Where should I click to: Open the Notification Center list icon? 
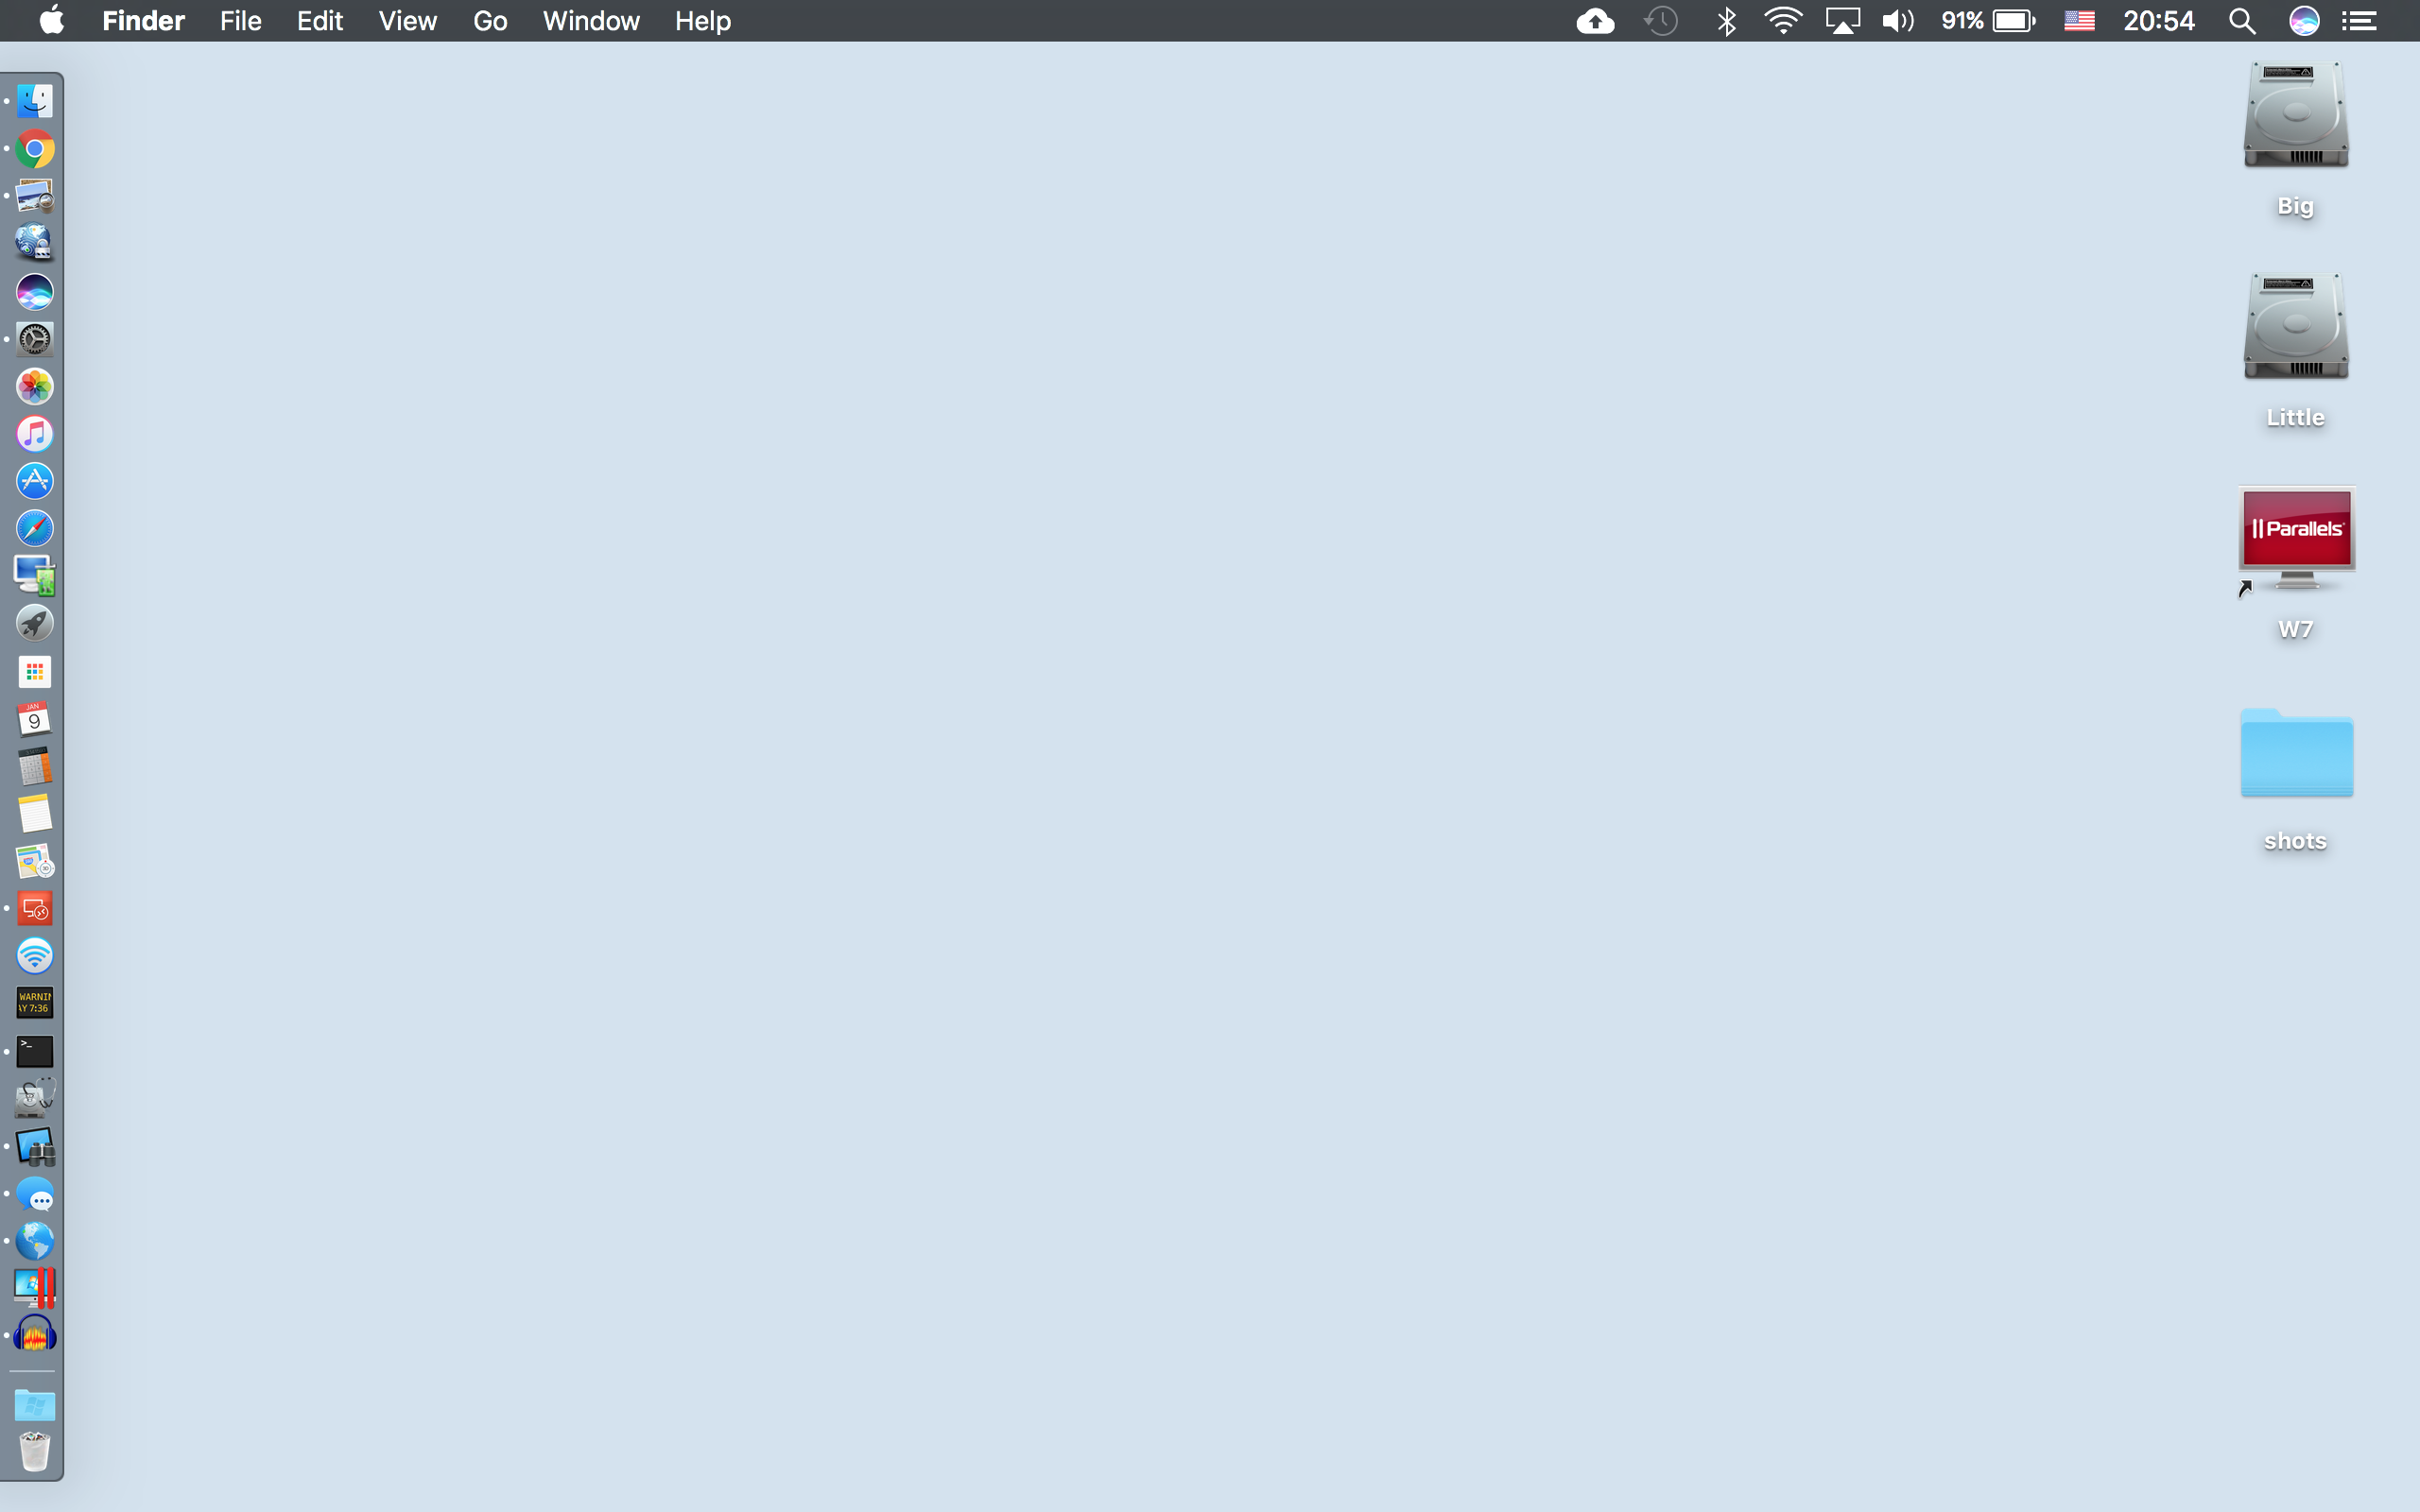(2360, 21)
